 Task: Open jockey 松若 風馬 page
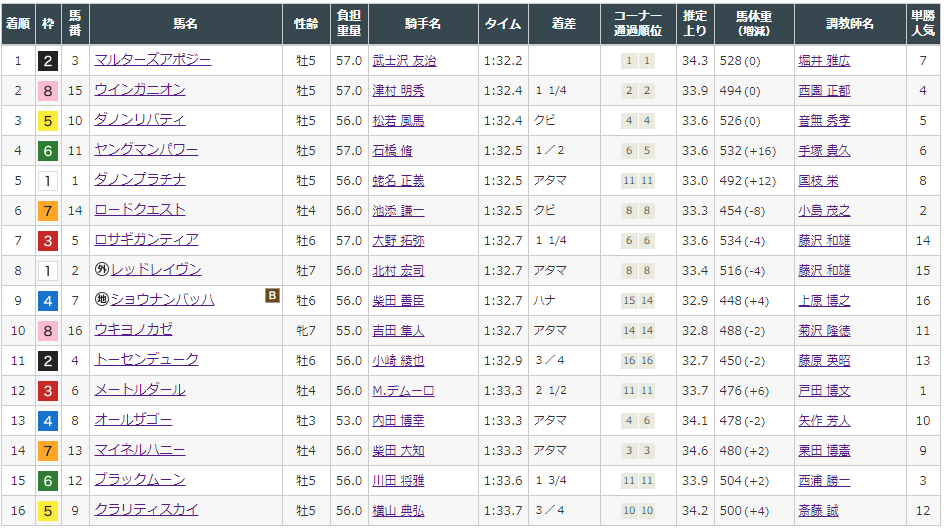[399, 121]
